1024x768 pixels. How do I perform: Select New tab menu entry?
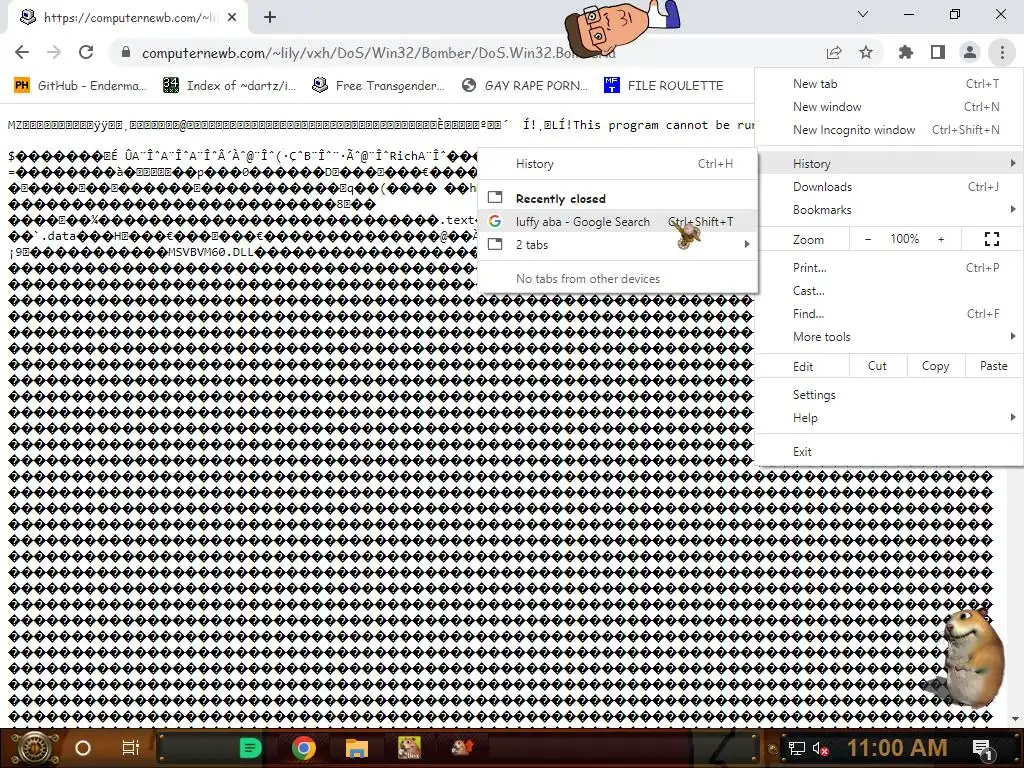(x=889, y=84)
